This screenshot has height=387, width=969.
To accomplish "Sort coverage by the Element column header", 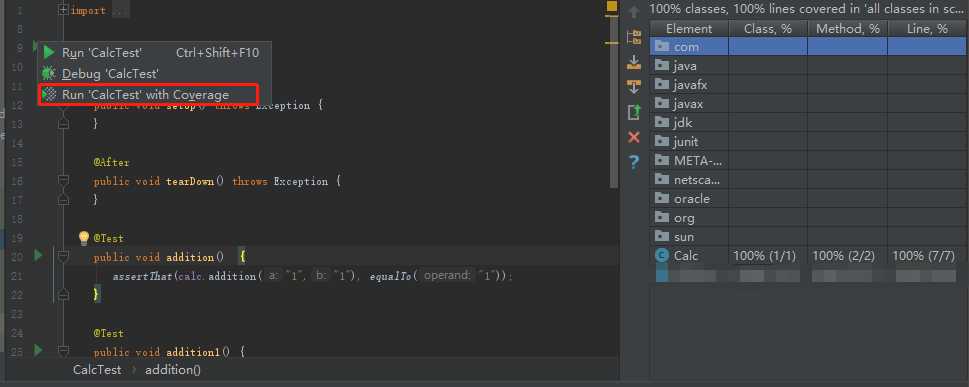I will 689,28.
